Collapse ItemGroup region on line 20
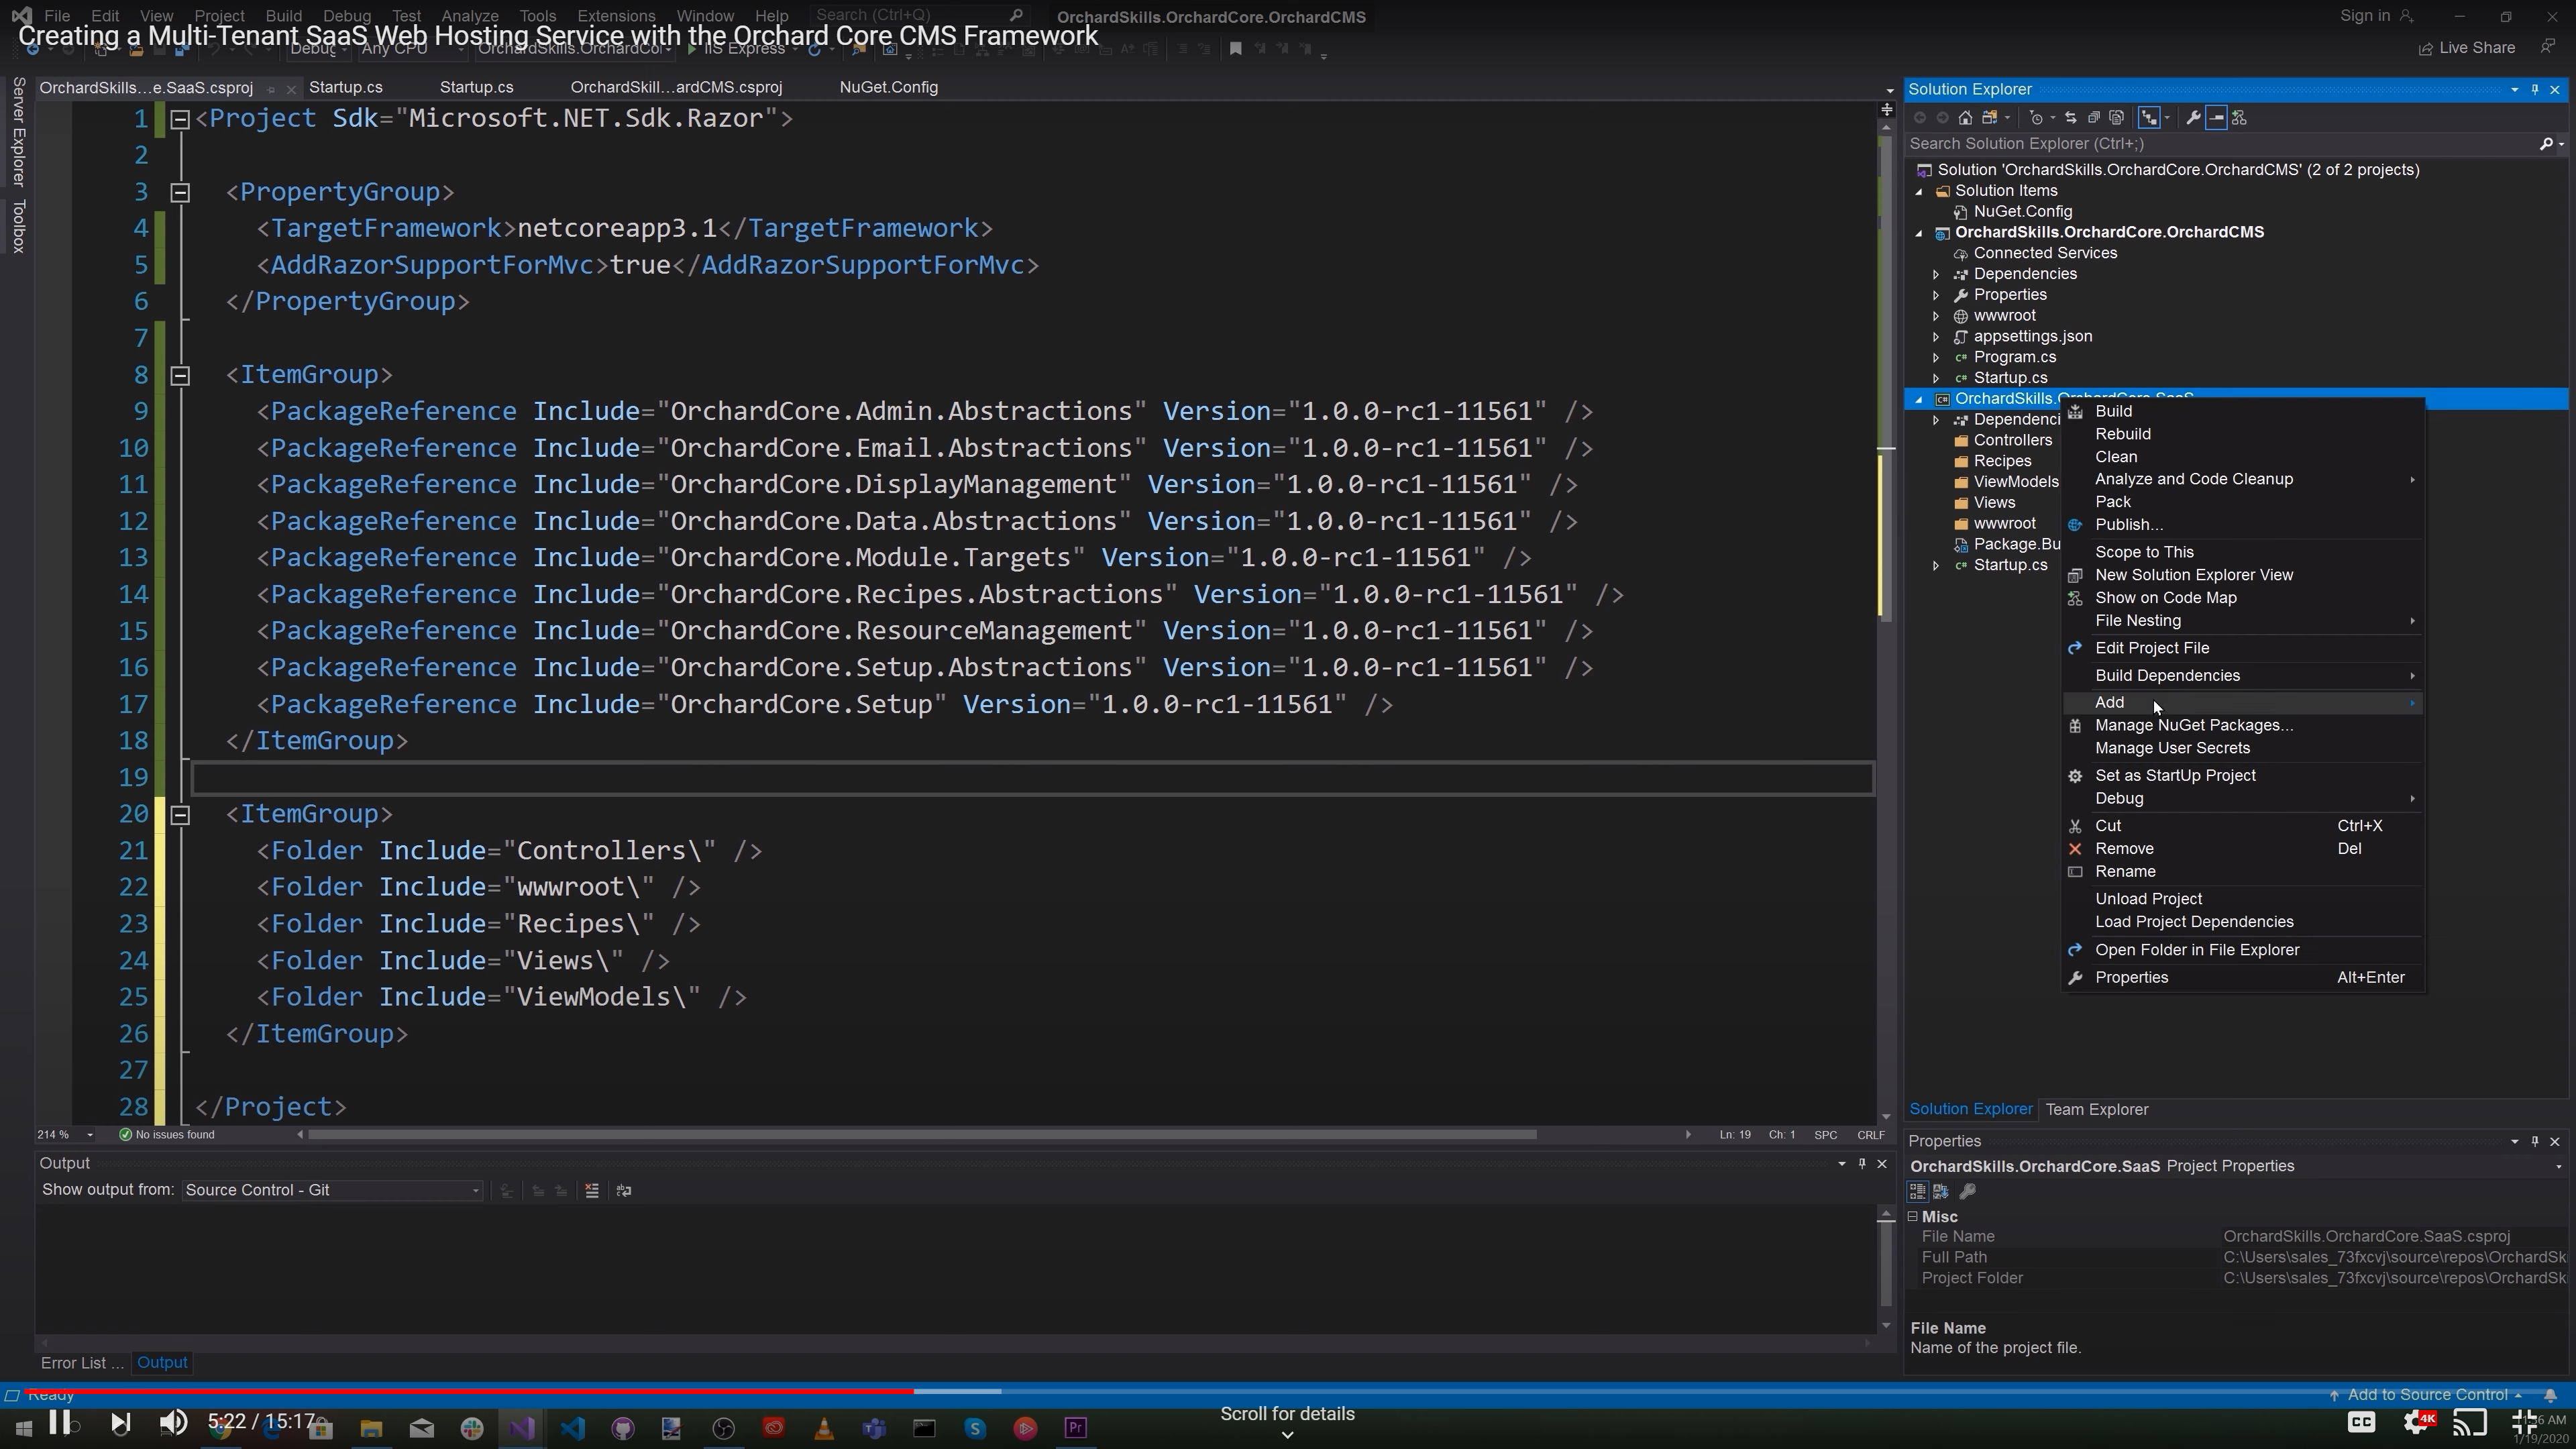 click(180, 815)
